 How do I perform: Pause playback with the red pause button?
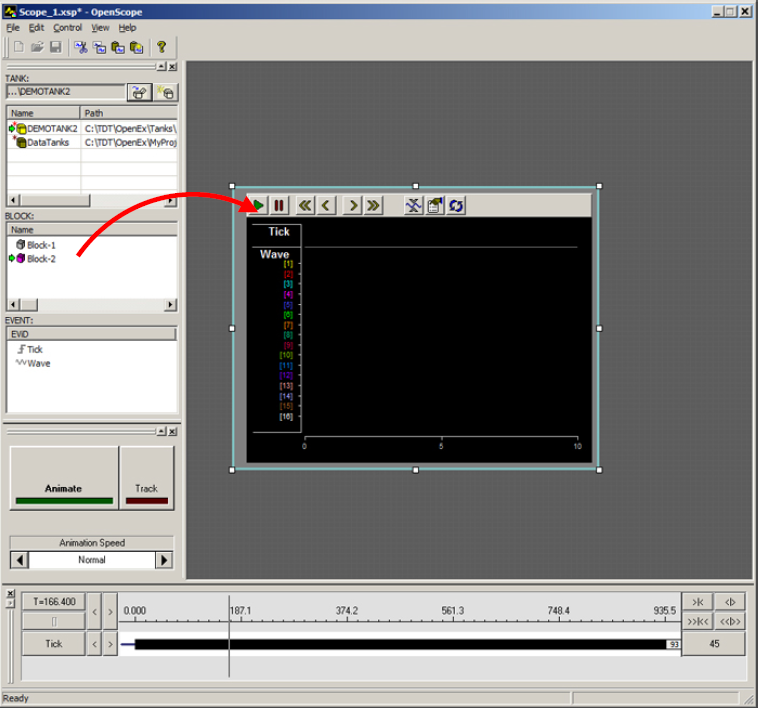(279, 205)
